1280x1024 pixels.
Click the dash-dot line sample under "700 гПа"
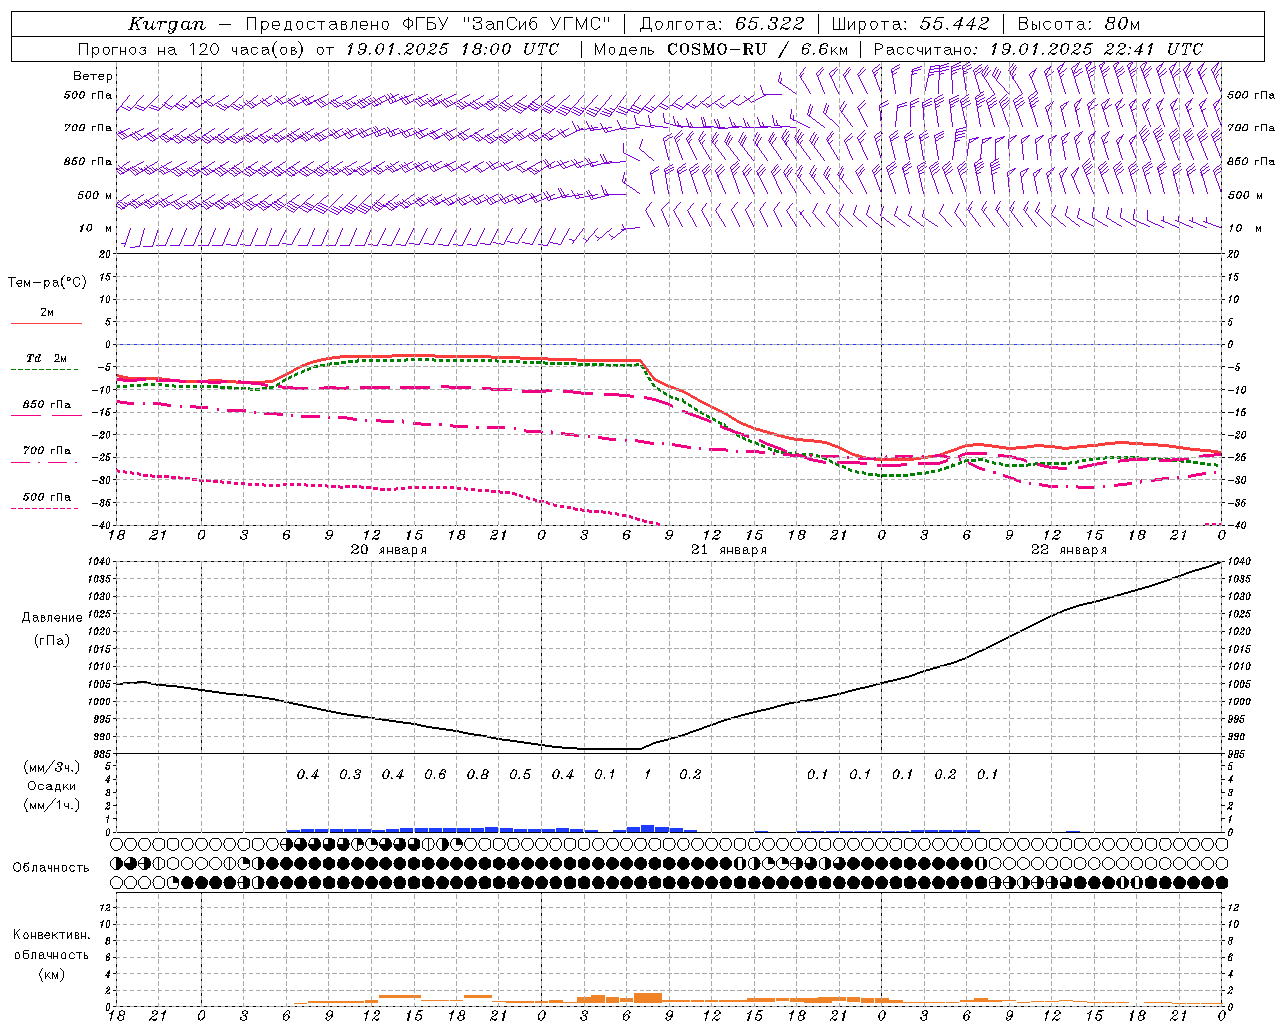coord(45,462)
